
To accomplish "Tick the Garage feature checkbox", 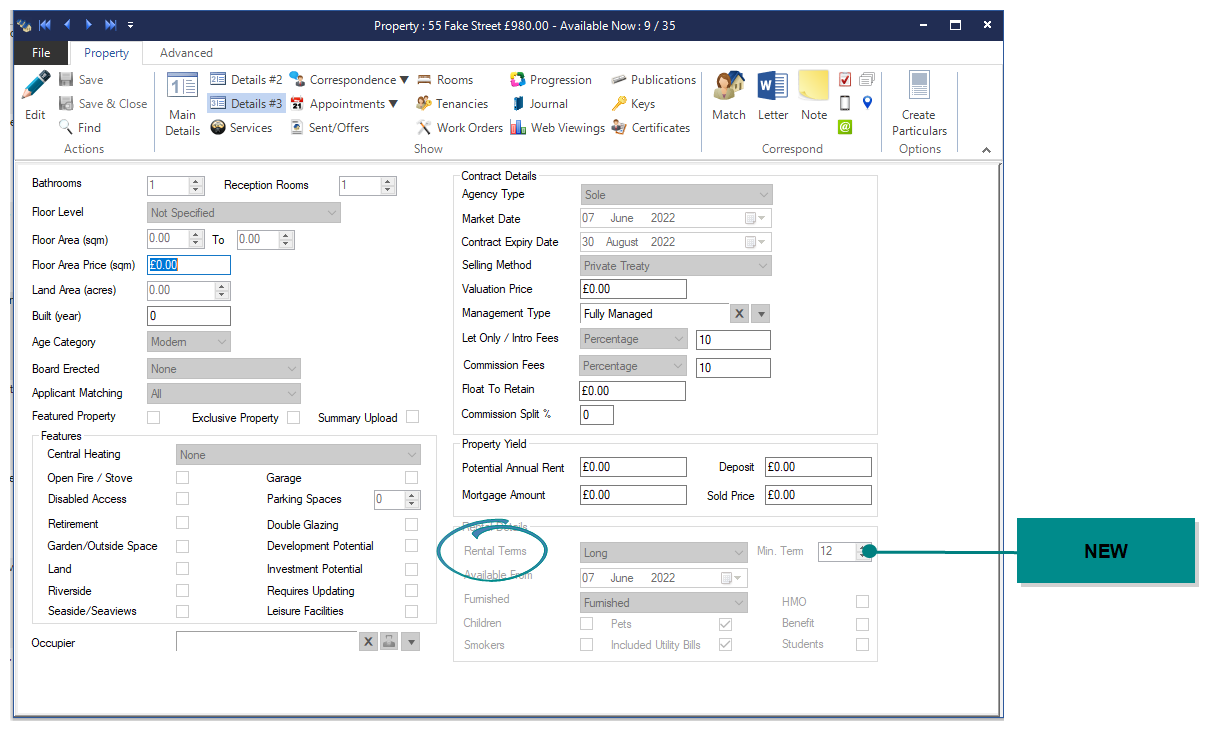I will (x=411, y=478).
